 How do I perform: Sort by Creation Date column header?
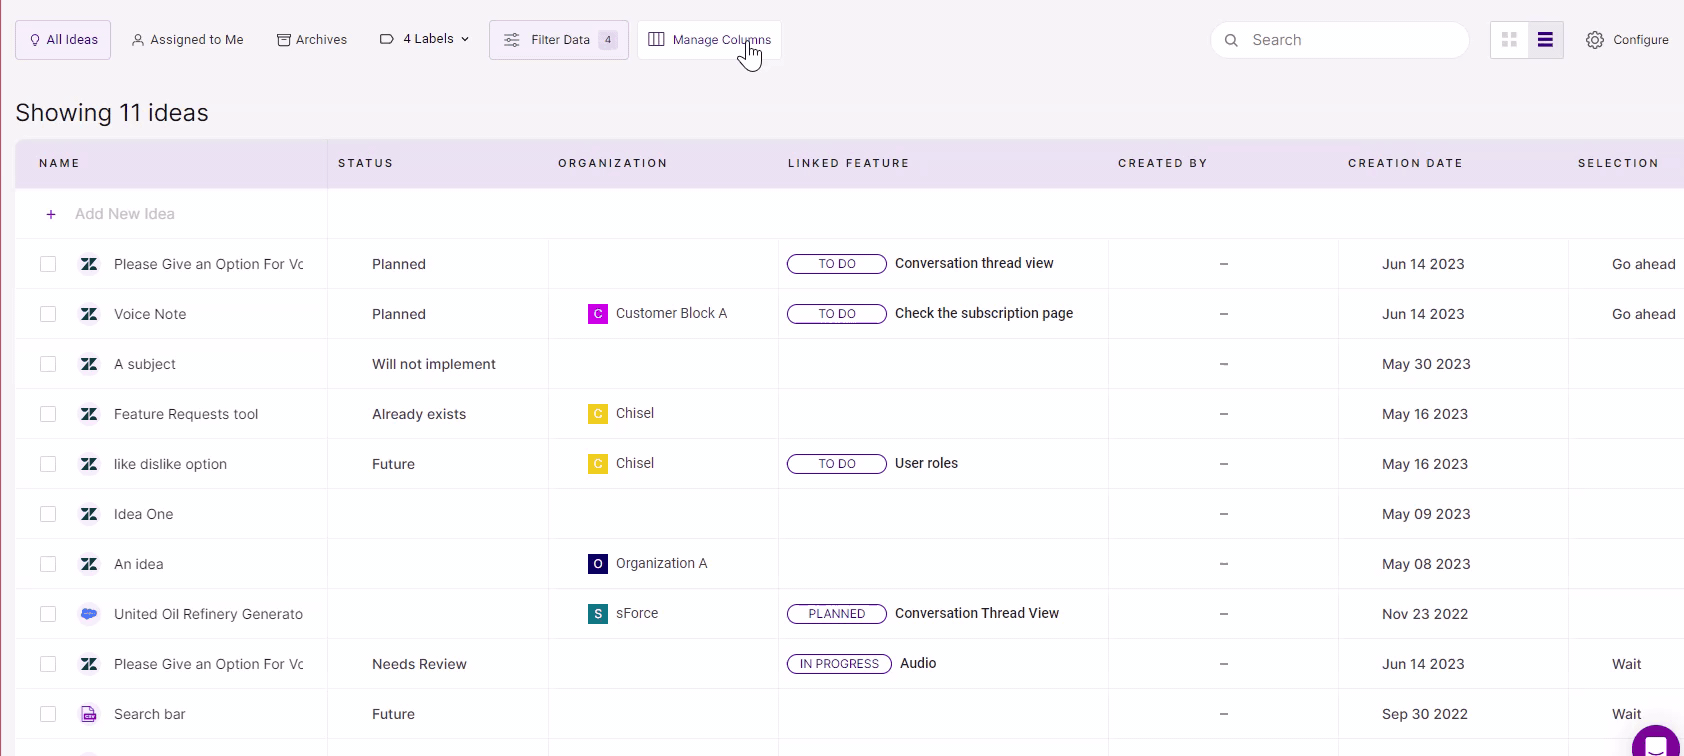tap(1405, 163)
